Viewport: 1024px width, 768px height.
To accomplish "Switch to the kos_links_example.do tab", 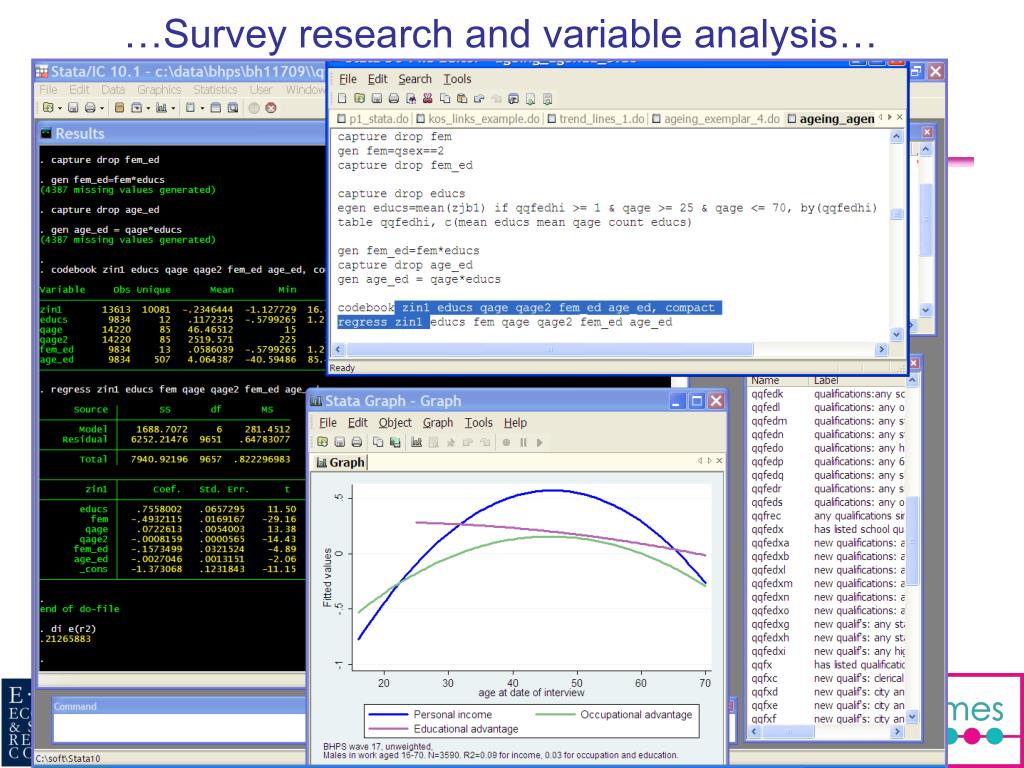I will (x=478, y=119).
